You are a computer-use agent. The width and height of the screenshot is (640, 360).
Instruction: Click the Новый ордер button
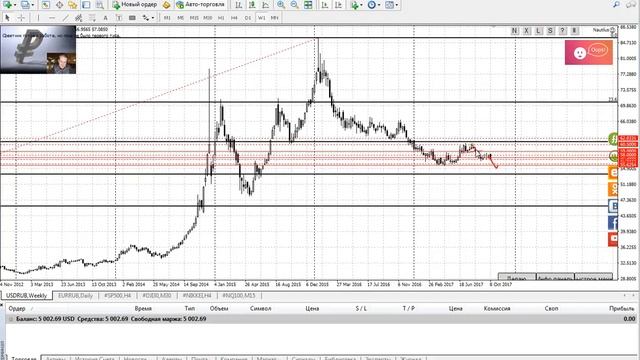(x=135, y=5)
